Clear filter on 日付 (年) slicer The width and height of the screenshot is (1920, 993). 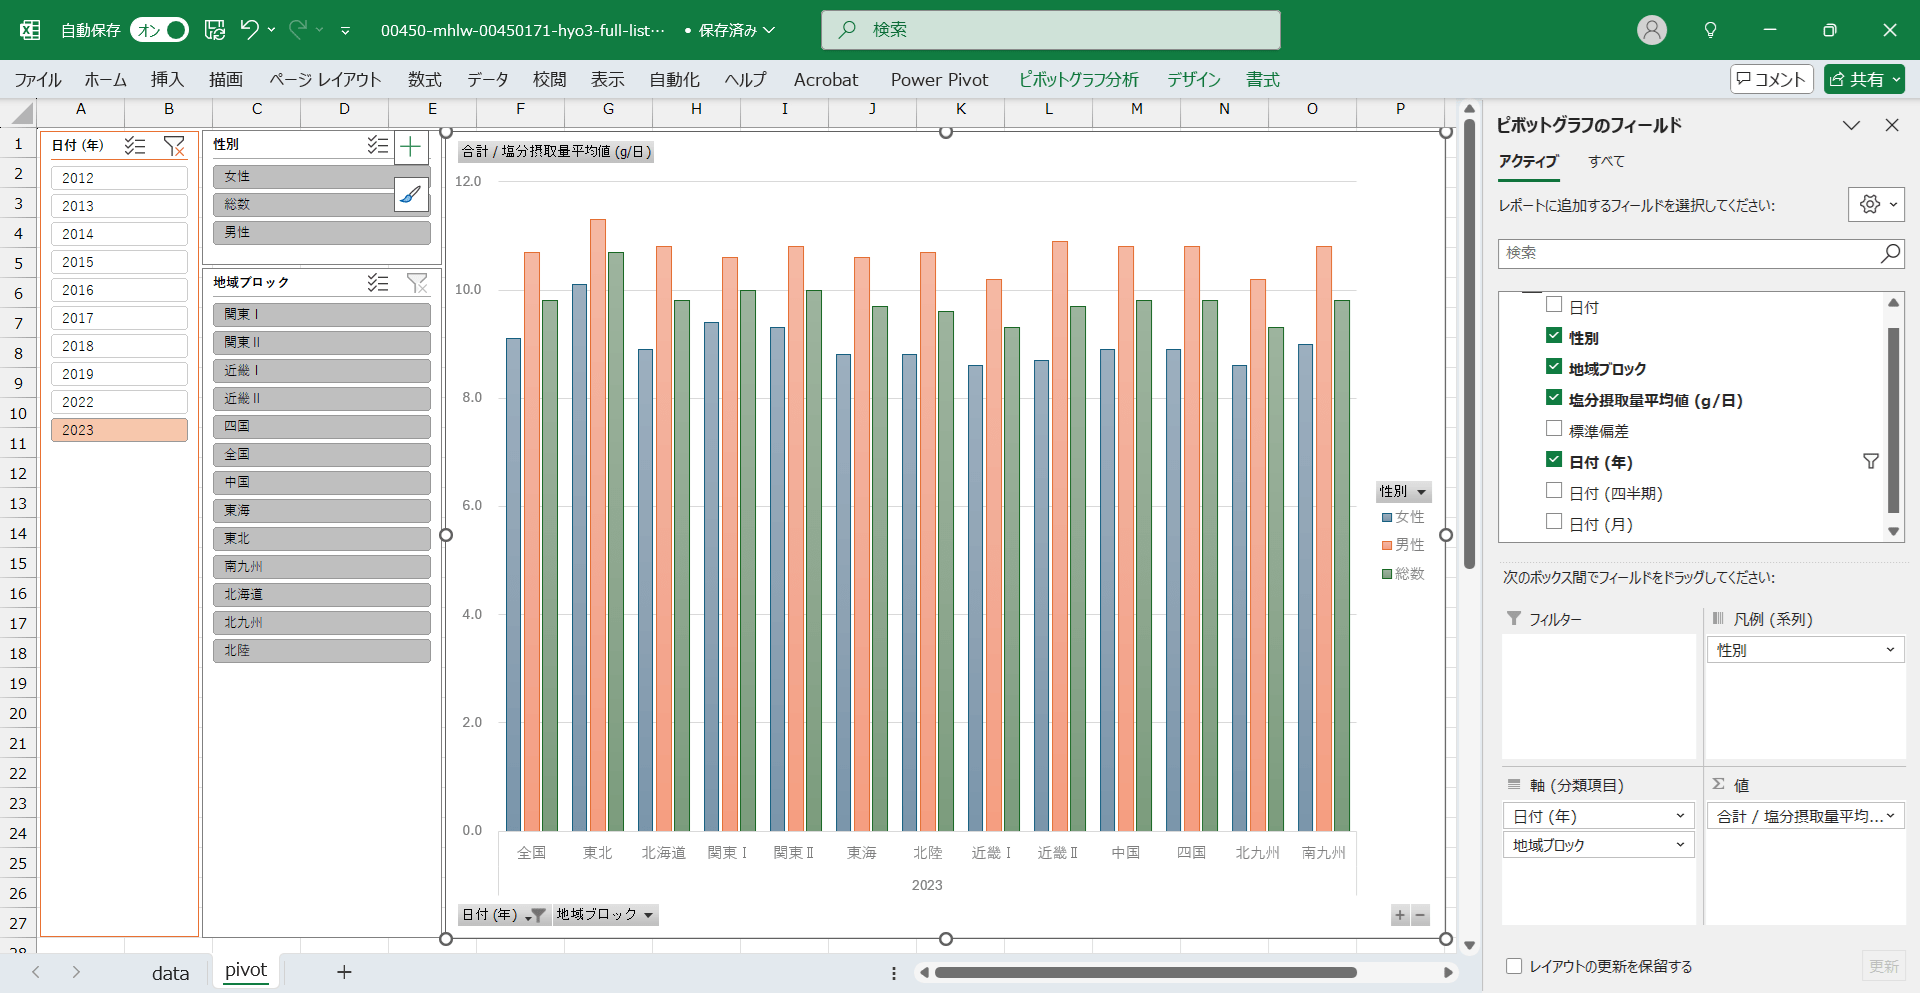coord(174,146)
